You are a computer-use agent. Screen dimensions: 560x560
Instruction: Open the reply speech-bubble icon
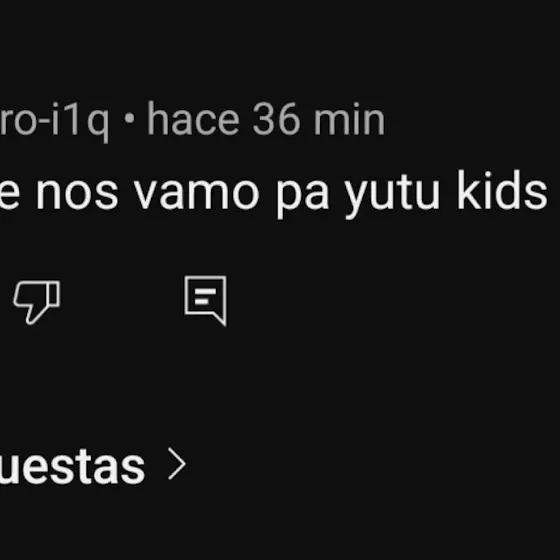pyautogui.click(x=205, y=301)
